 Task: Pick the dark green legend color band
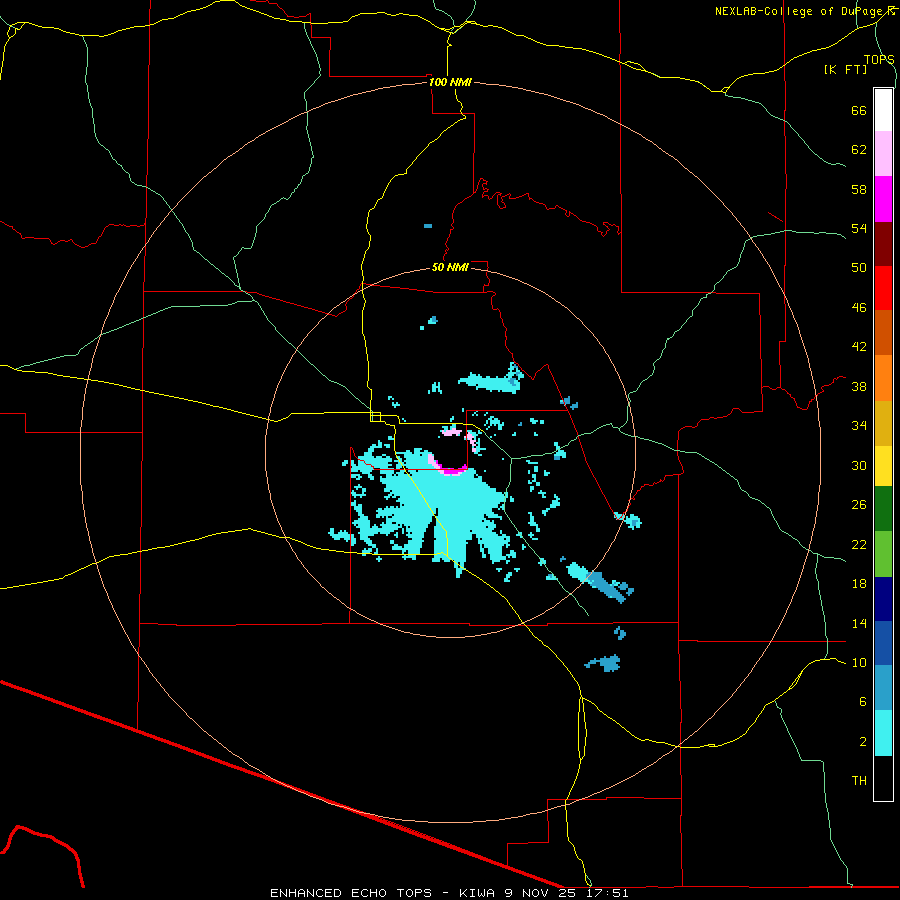[883, 509]
